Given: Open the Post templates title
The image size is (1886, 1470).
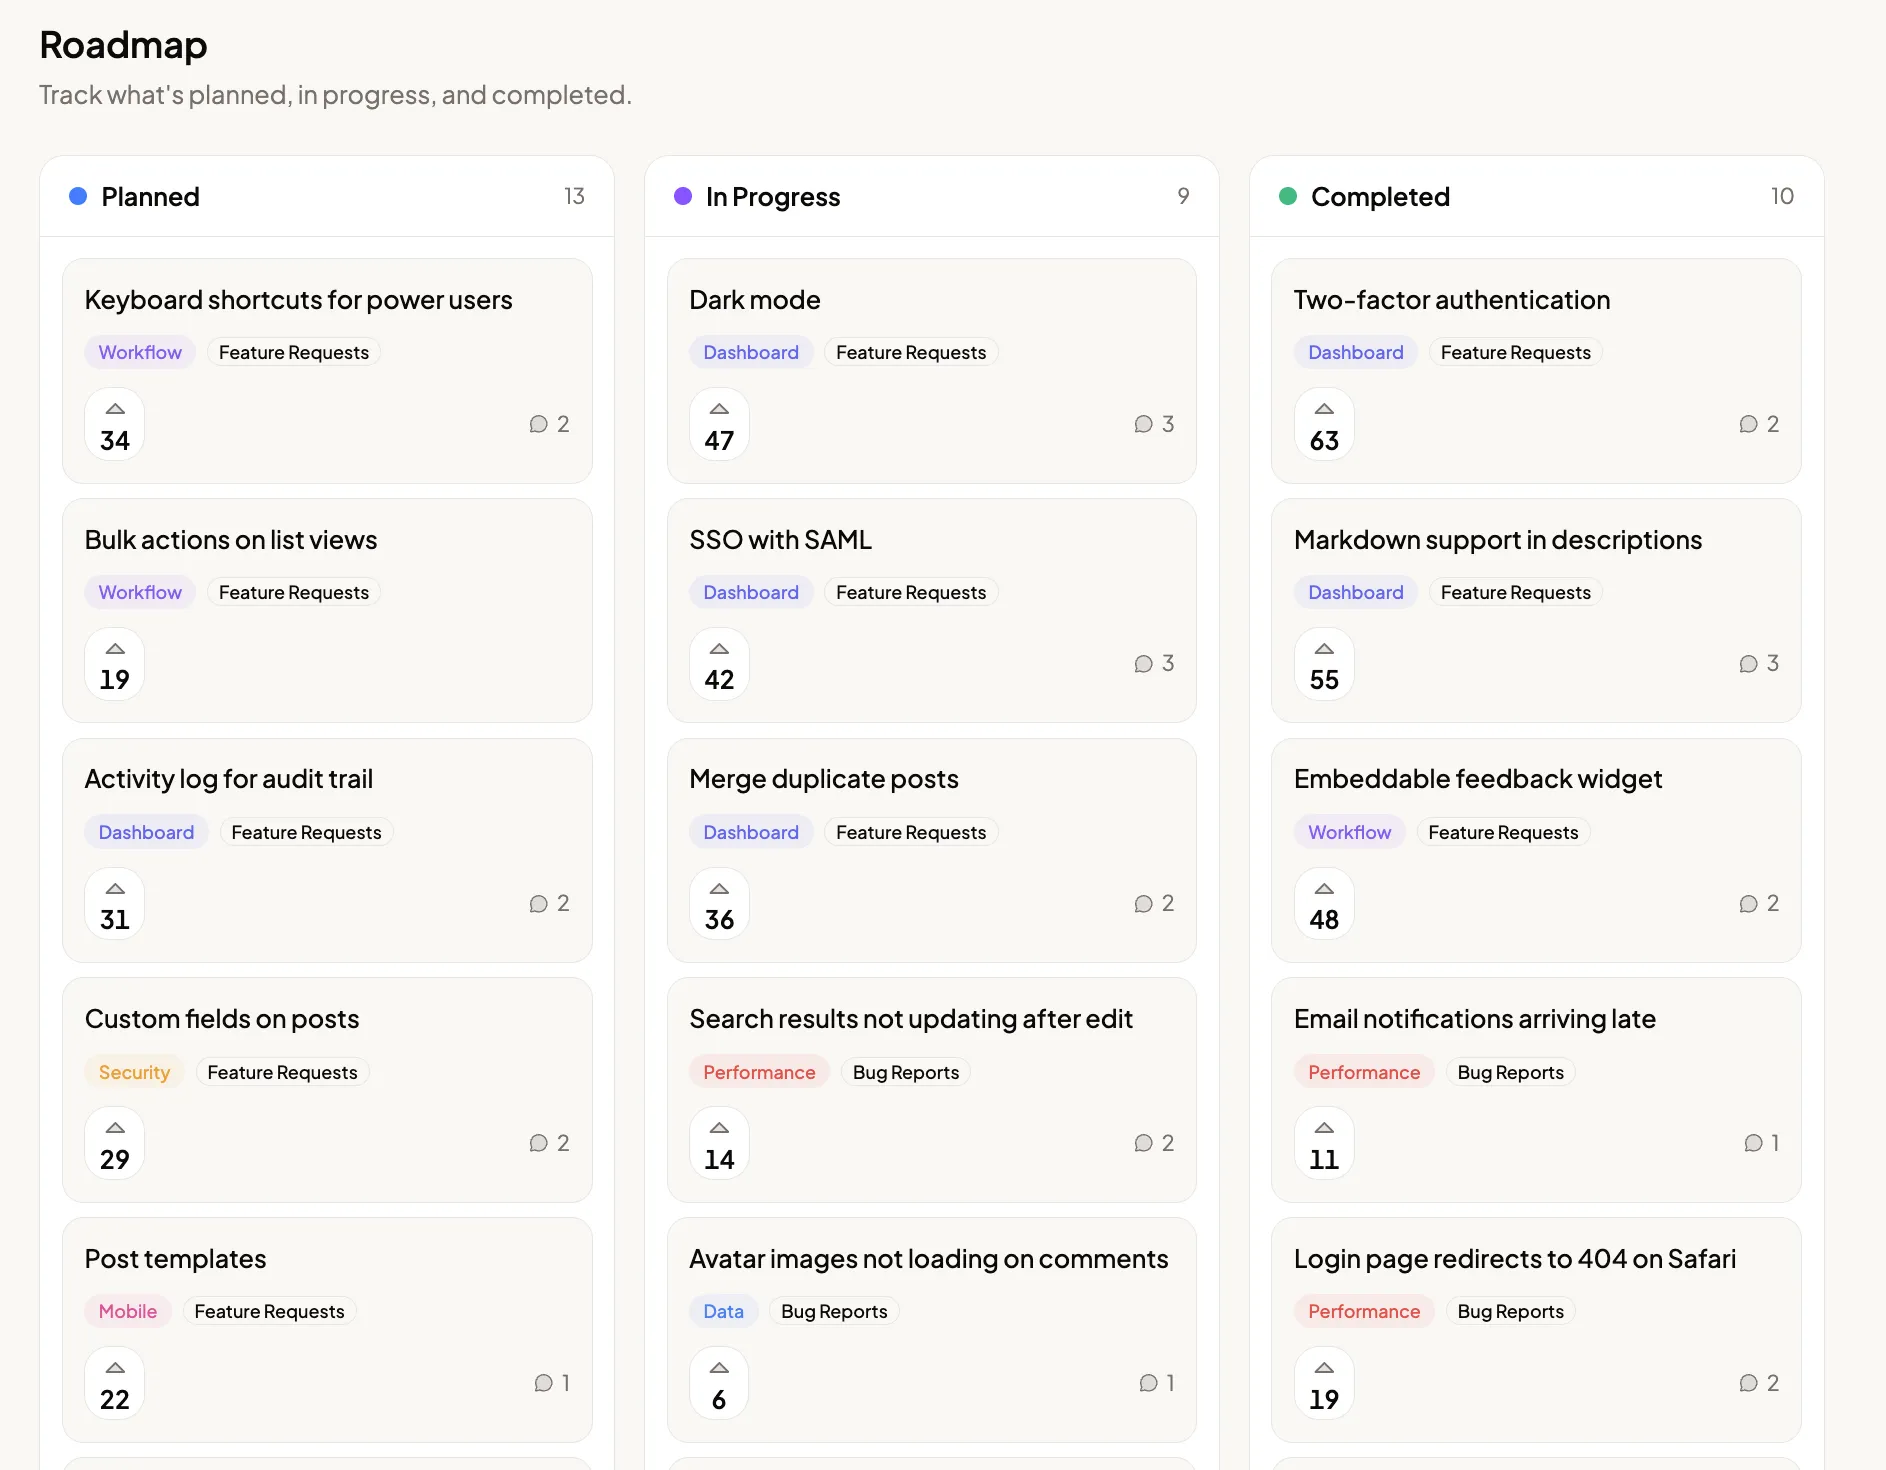Looking at the screenshot, I should coord(175,1259).
